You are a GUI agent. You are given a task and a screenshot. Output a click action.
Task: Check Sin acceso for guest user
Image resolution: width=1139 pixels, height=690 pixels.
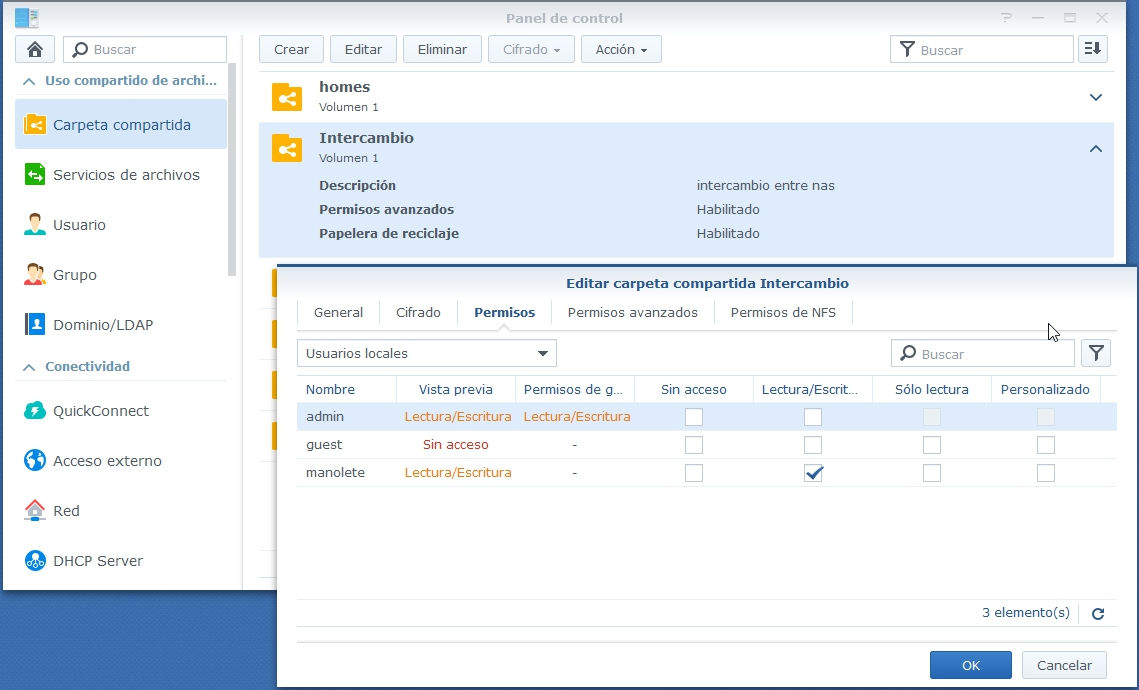tap(694, 445)
